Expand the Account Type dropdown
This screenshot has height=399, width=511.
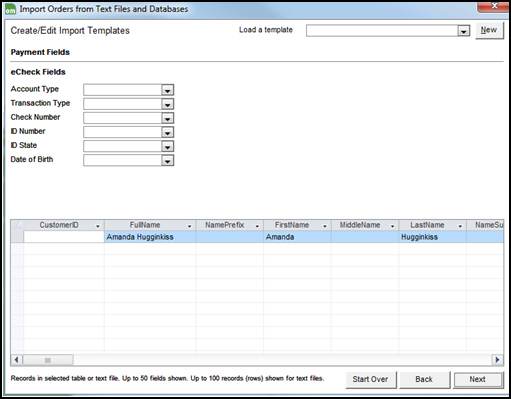(x=167, y=90)
